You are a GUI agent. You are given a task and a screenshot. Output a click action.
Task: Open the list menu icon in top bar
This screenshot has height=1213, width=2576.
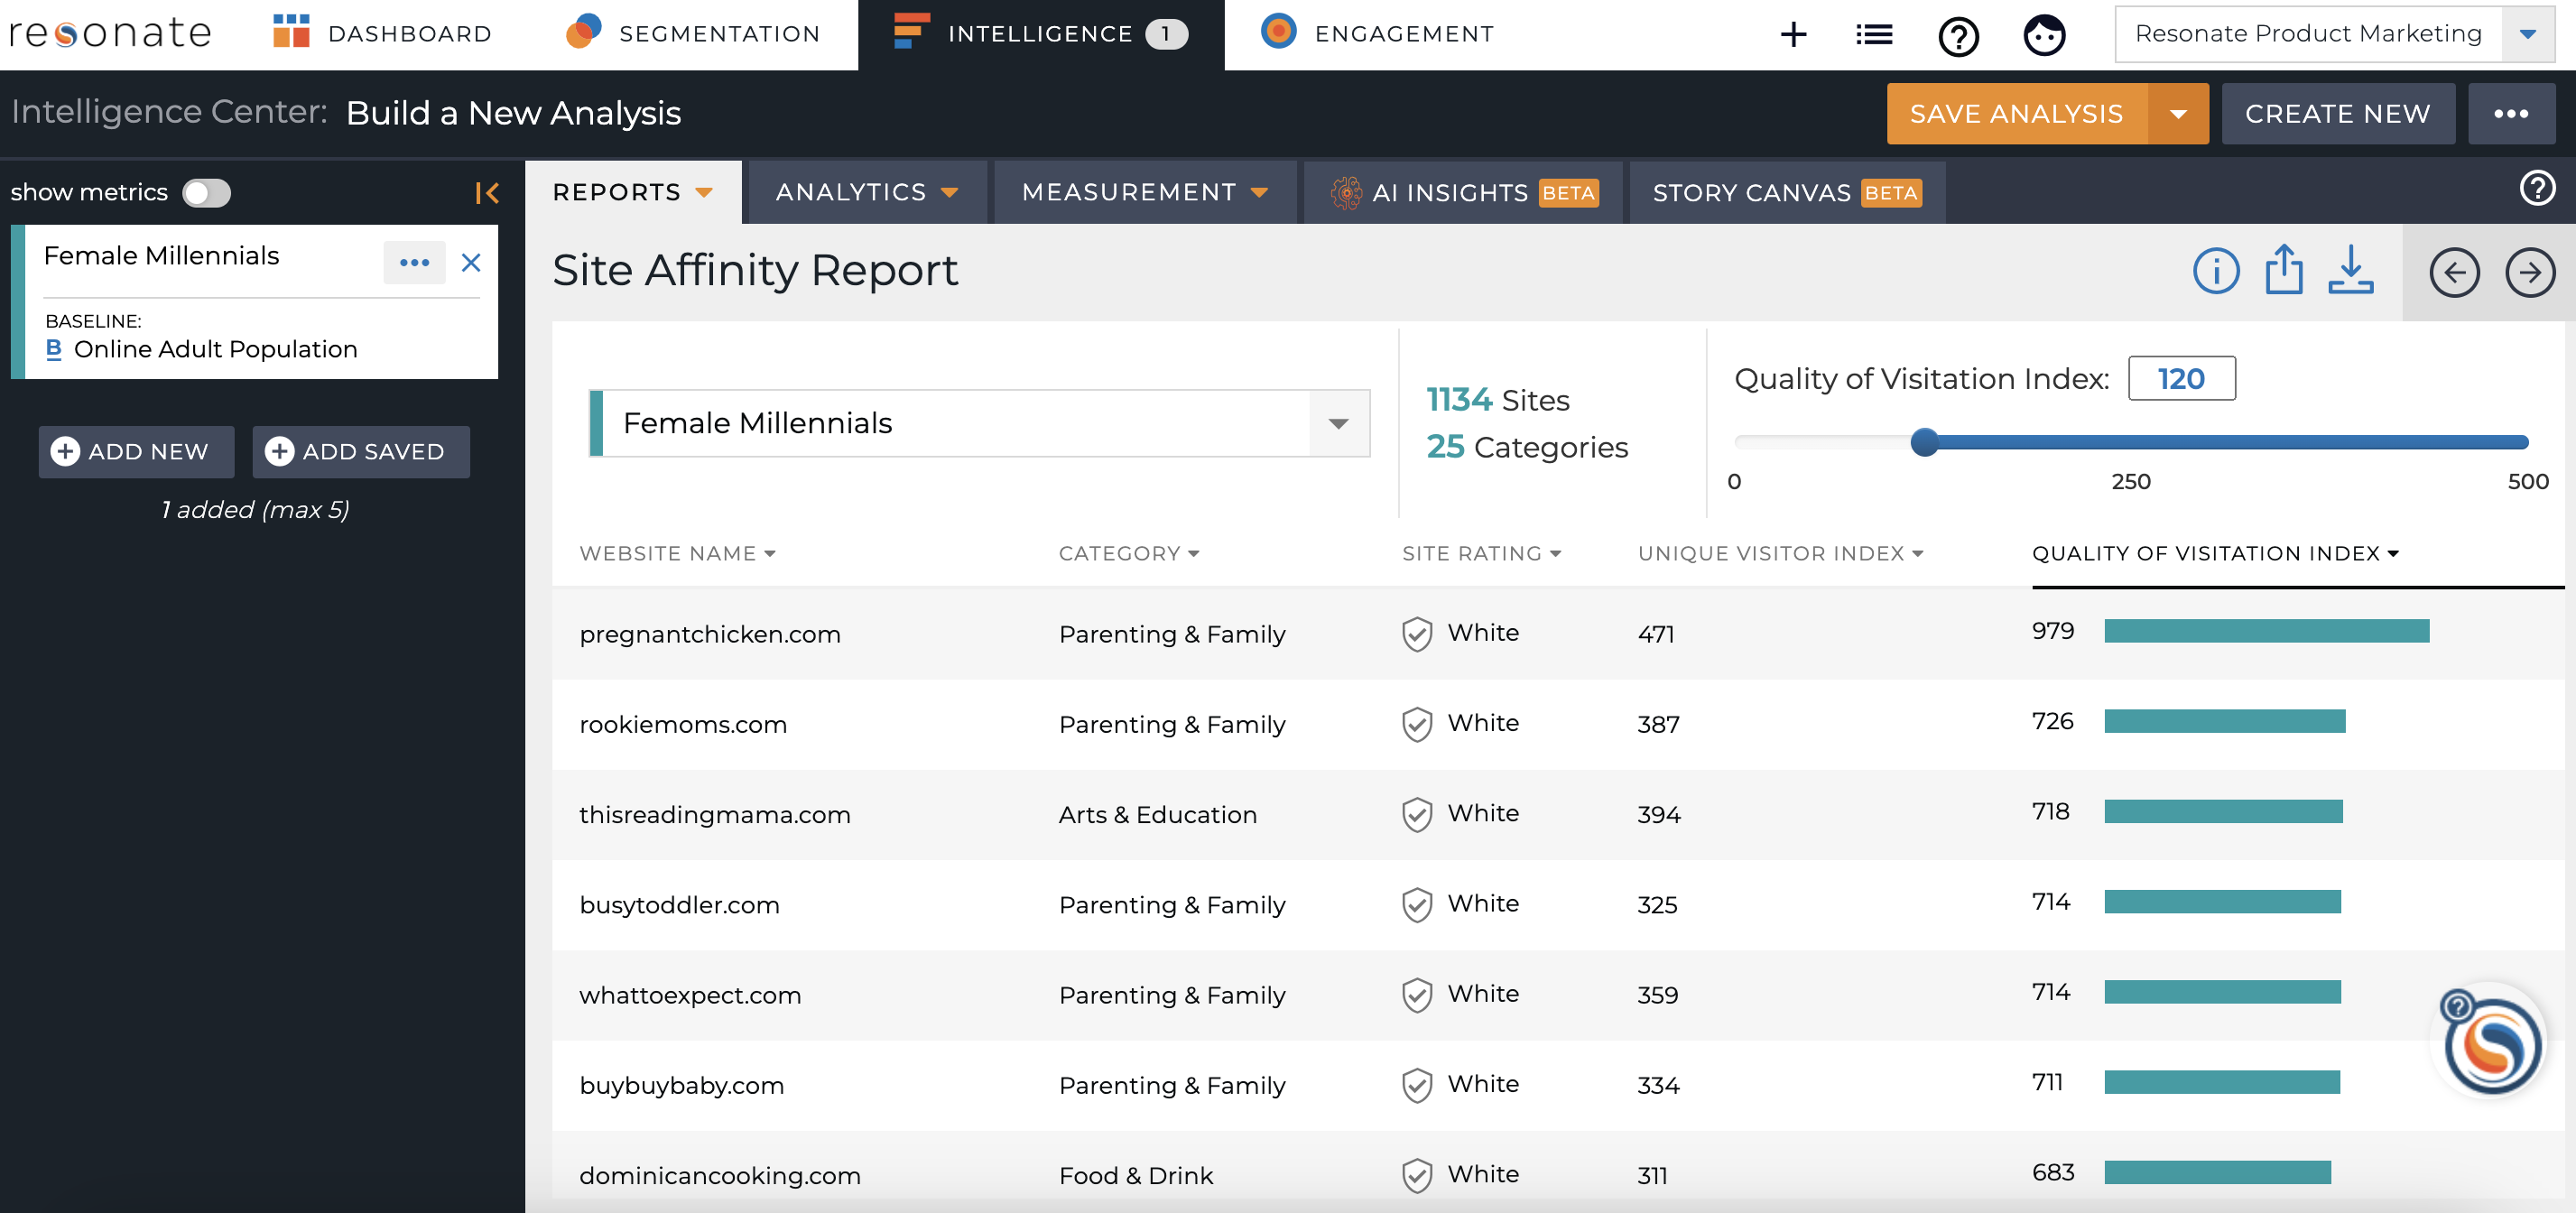[x=1874, y=35]
